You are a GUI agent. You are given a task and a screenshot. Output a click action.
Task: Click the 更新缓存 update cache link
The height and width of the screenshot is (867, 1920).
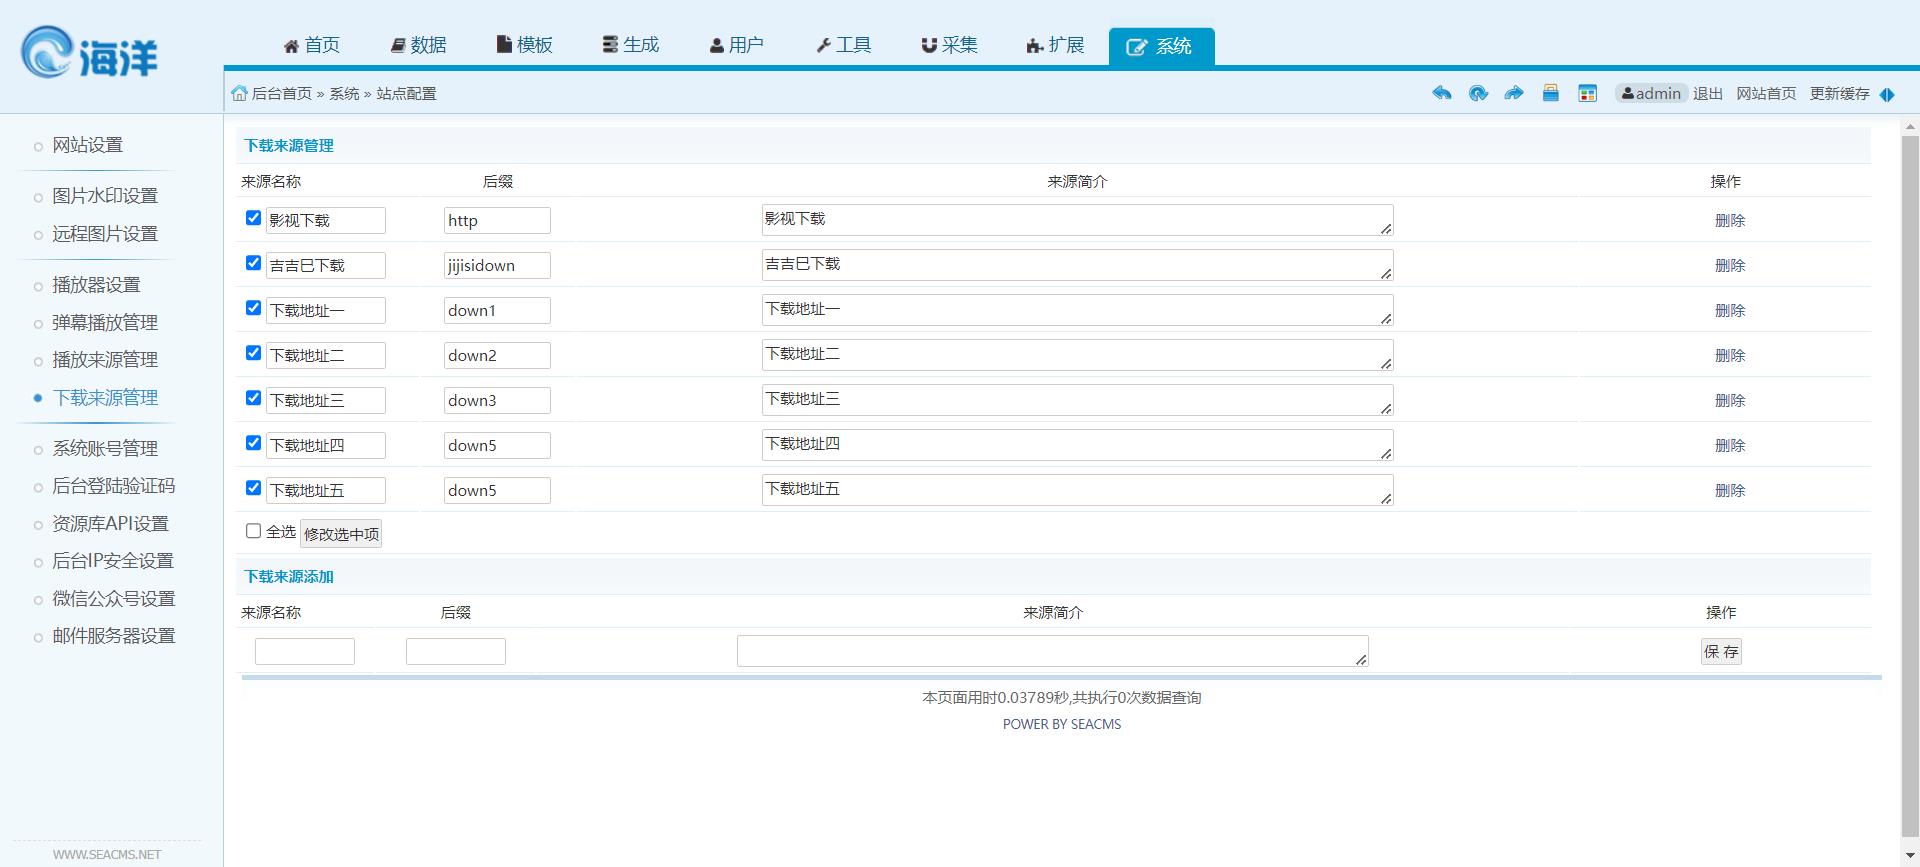click(1840, 93)
